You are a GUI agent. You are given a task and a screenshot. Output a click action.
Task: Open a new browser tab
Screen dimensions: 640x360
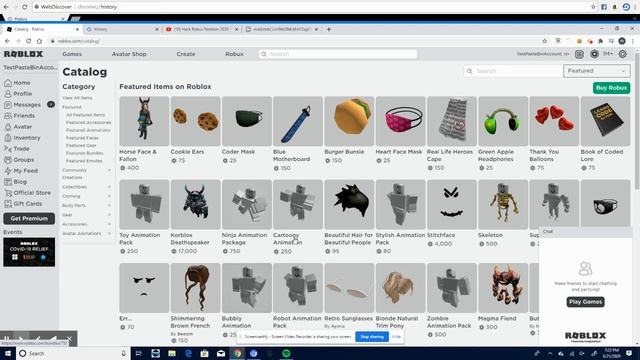[329, 29]
